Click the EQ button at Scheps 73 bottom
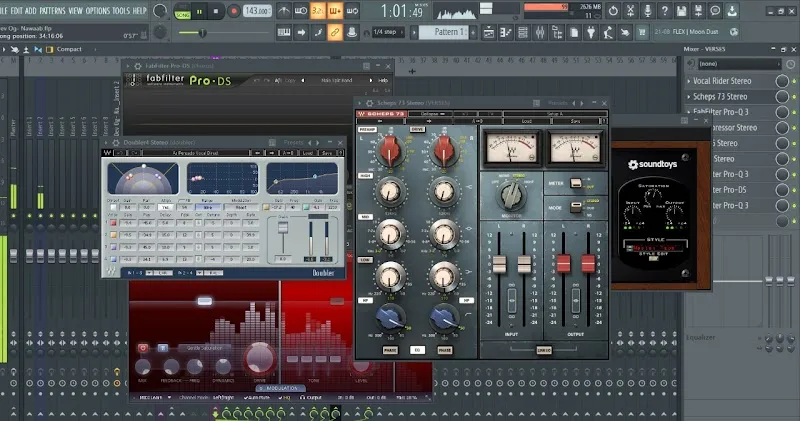Image resolution: width=800 pixels, height=421 pixels. click(x=417, y=351)
